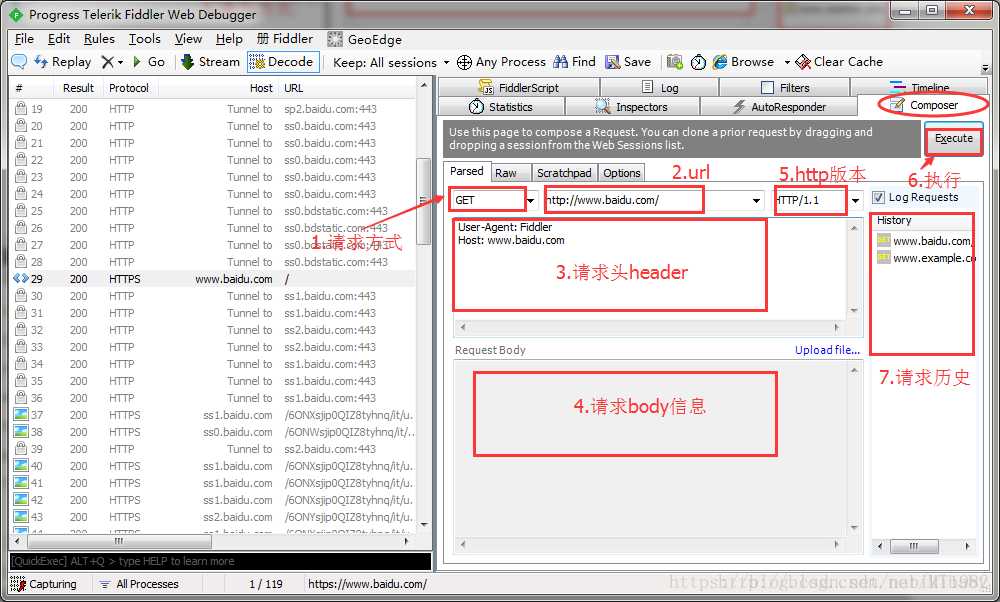Viewport: 1000px width, 602px height.
Task: Click the QuickExec command box
Action: coord(220,561)
